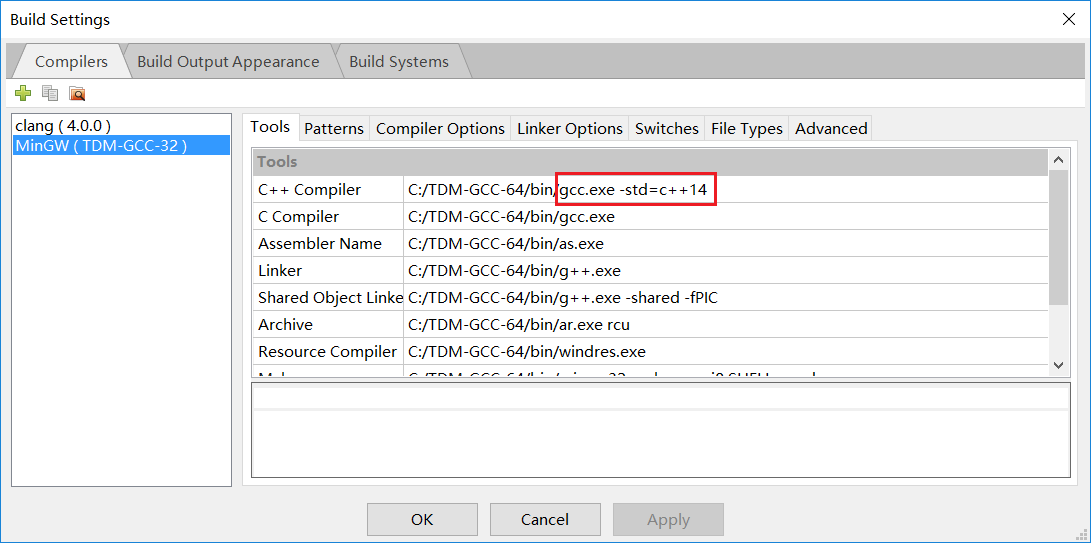The height and width of the screenshot is (543, 1091).
Task: Click the Cancel button
Action: point(545,519)
